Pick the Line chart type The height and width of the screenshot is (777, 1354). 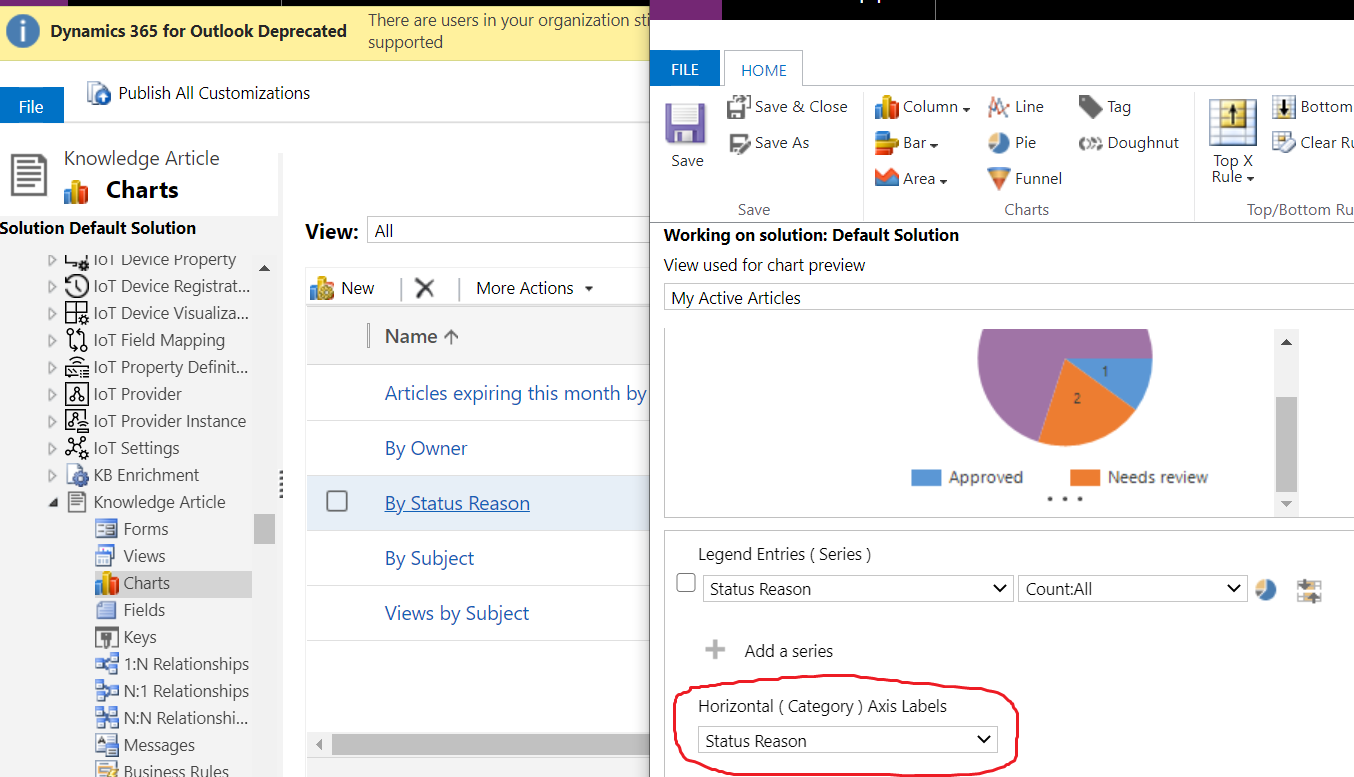[x=999, y=107]
